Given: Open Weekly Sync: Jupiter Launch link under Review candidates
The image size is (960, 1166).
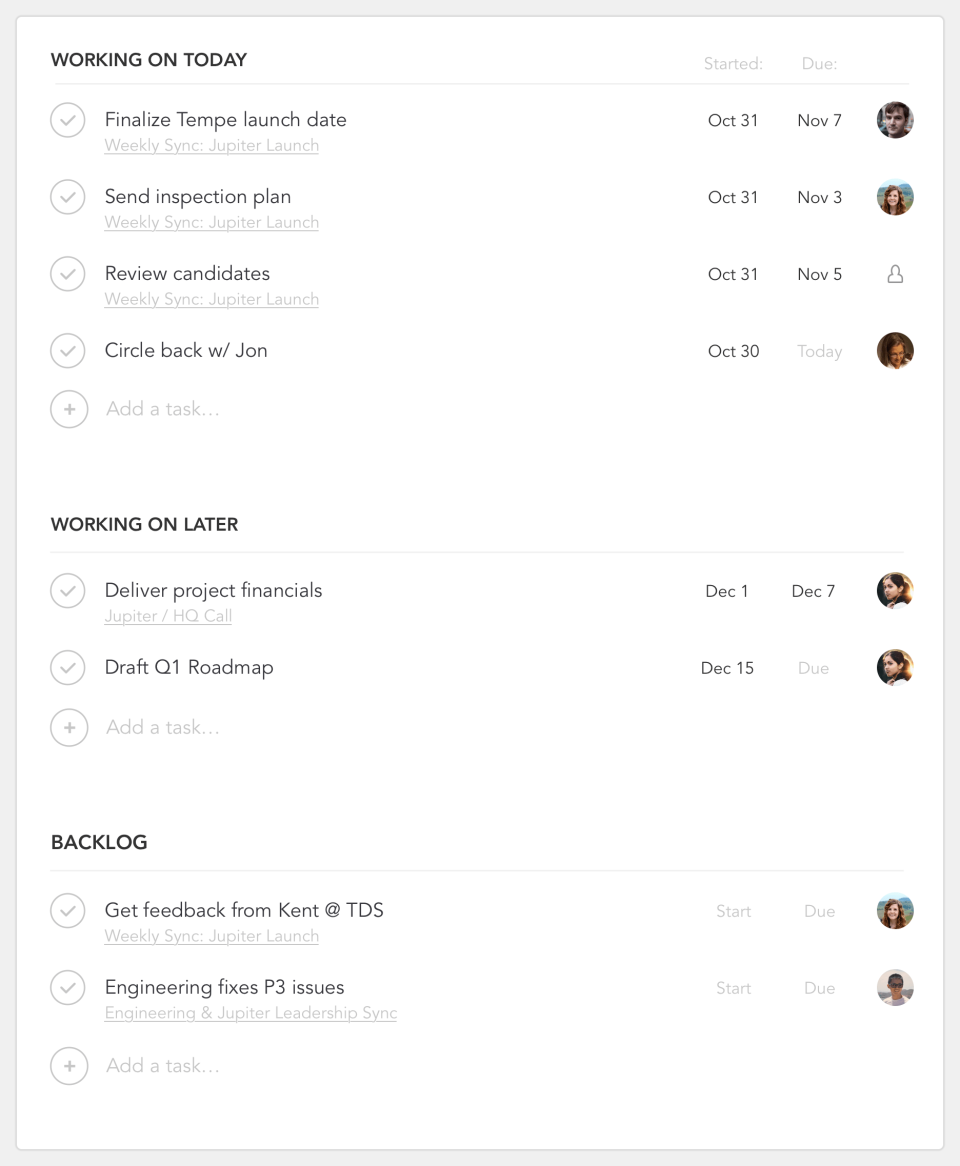Looking at the screenshot, I should [211, 299].
